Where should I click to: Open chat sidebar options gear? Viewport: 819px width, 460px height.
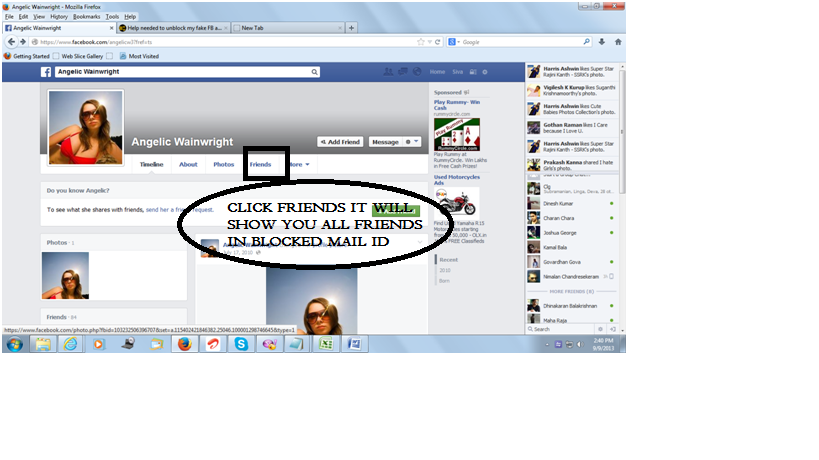pyautogui.click(x=600, y=329)
